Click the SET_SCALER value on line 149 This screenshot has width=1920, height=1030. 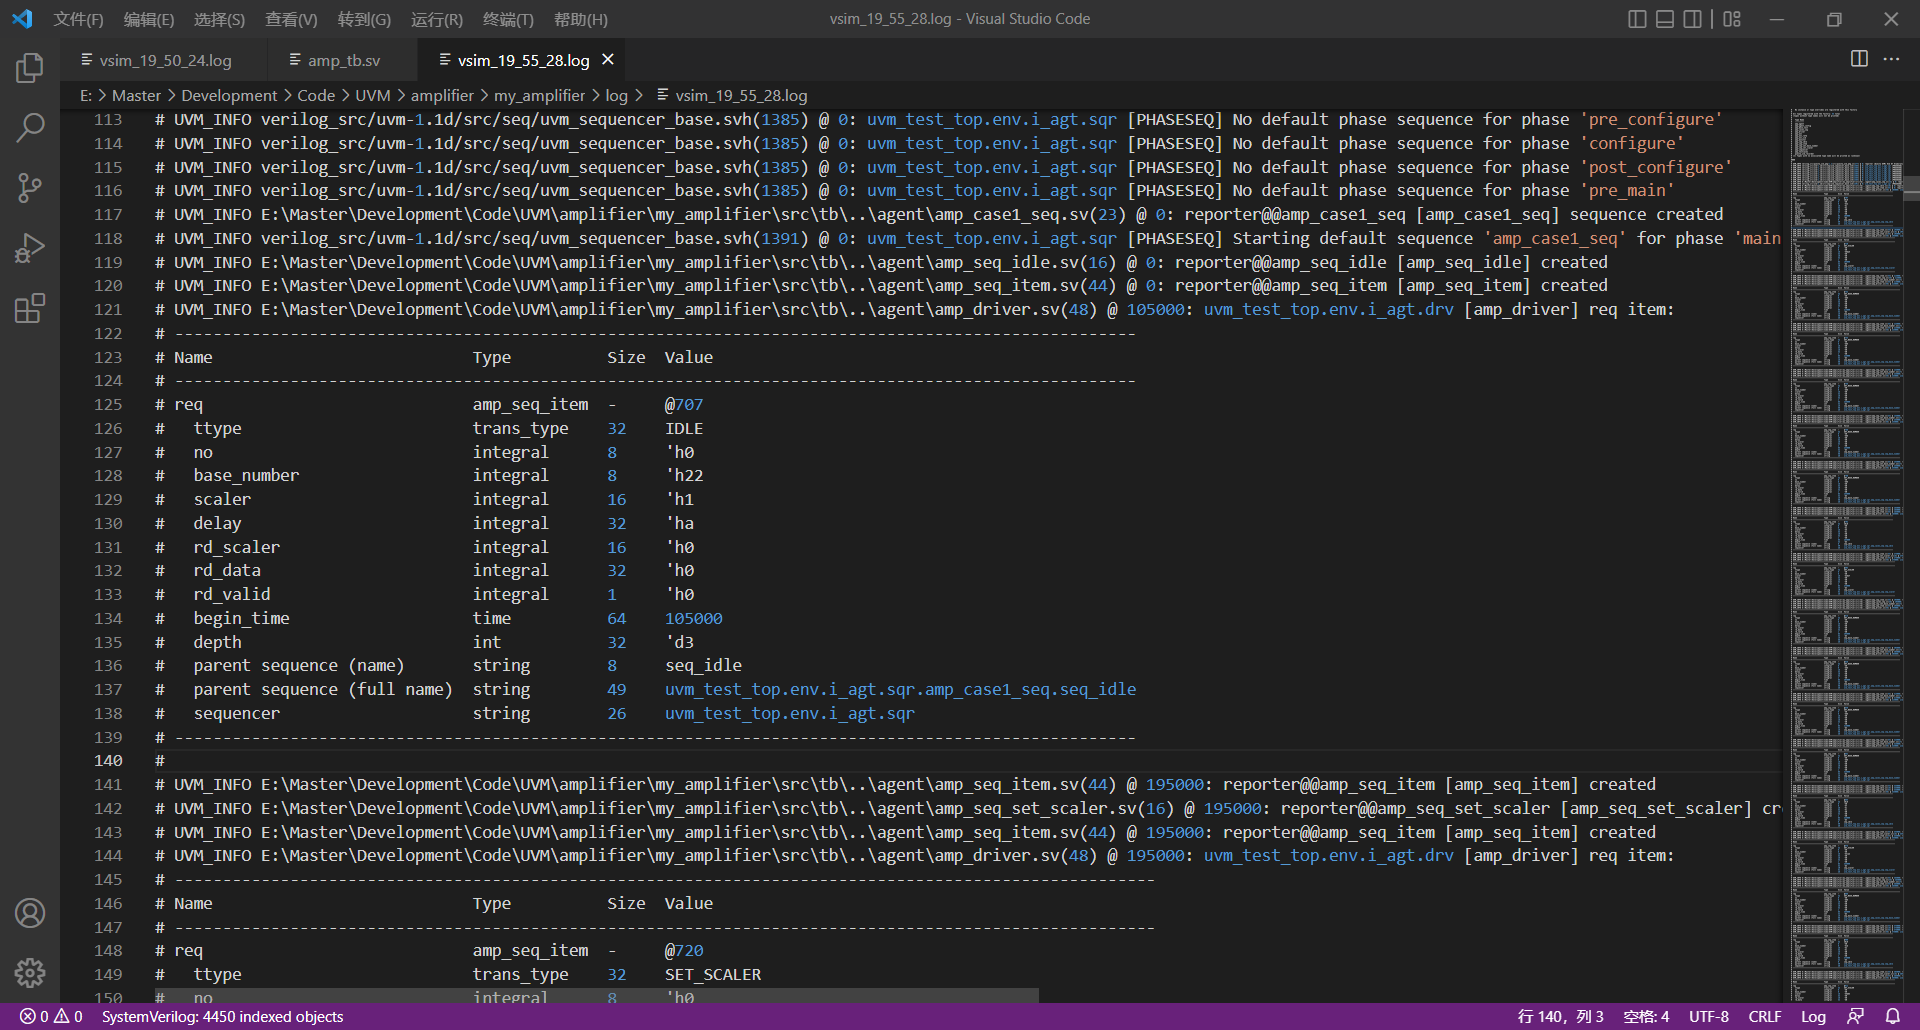pyautogui.click(x=713, y=974)
